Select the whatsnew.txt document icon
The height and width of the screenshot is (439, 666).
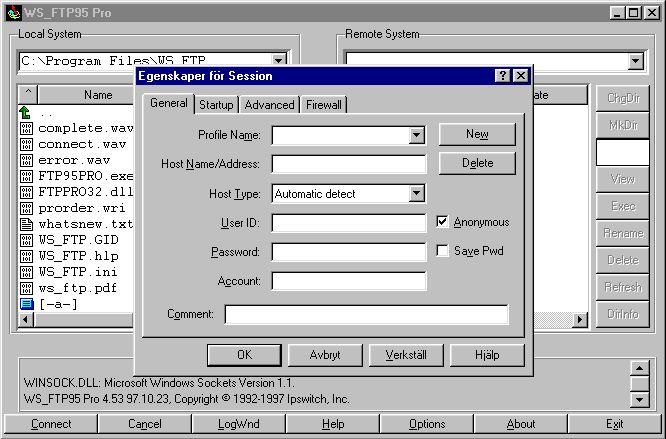(26, 224)
